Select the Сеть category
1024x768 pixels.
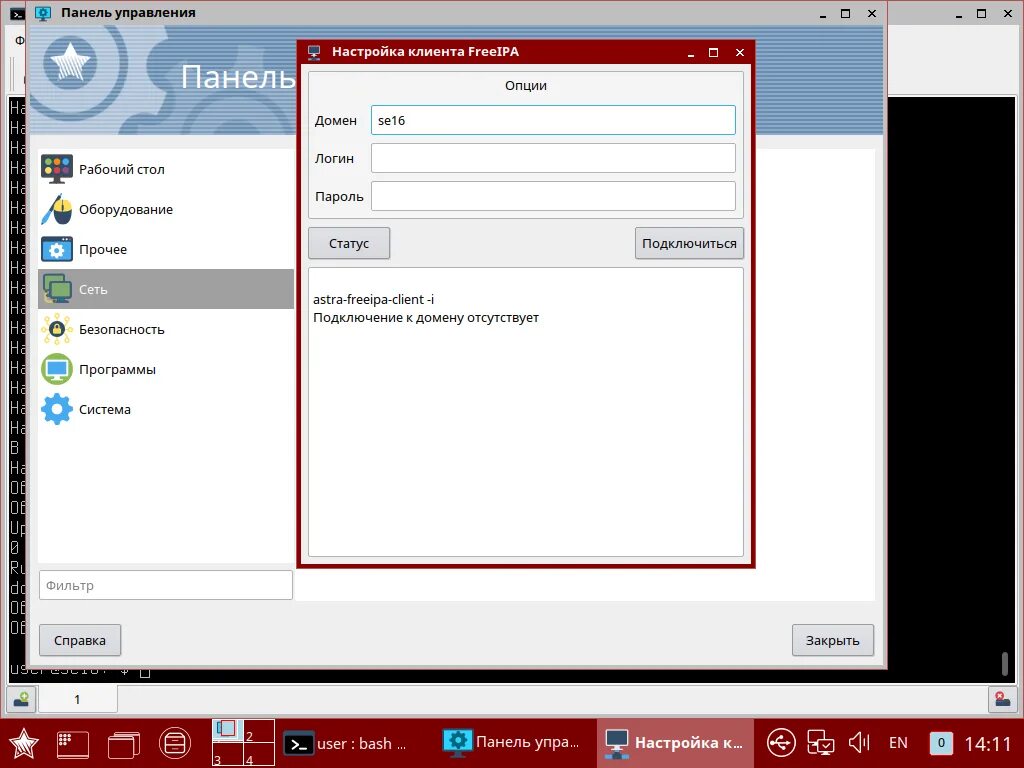coord(166,289)
